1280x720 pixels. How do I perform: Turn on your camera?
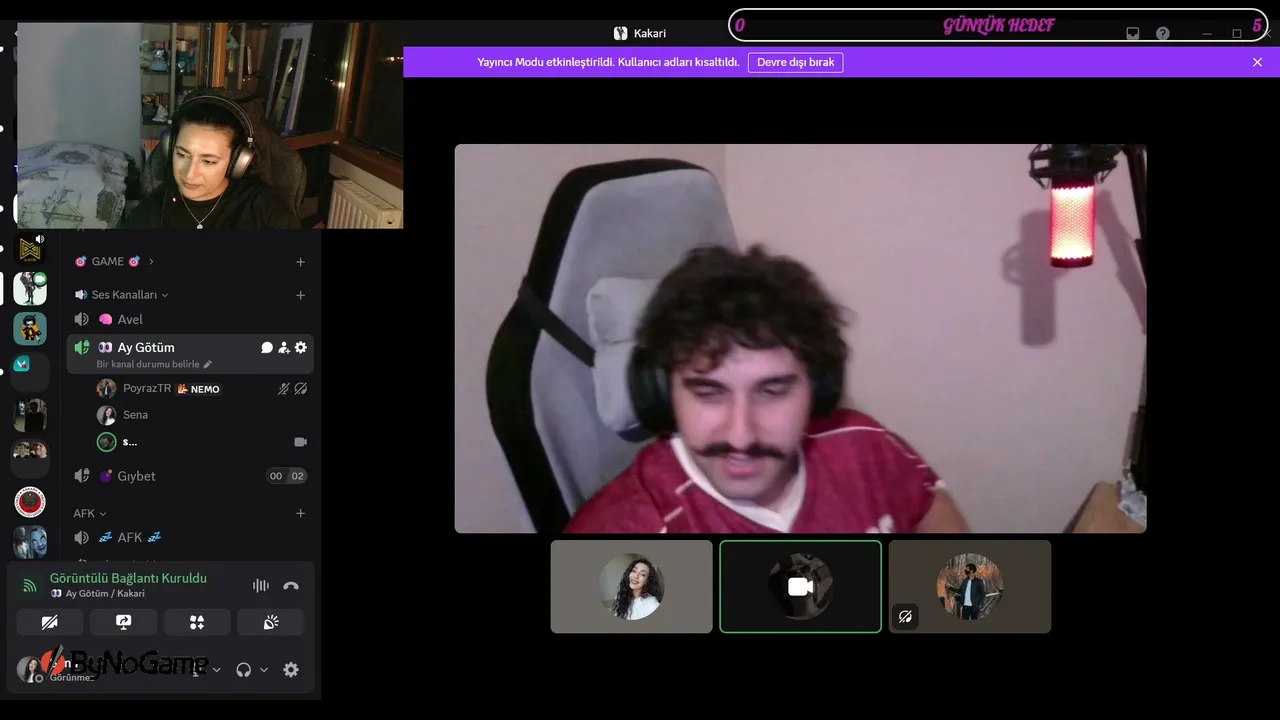[50, 622]
